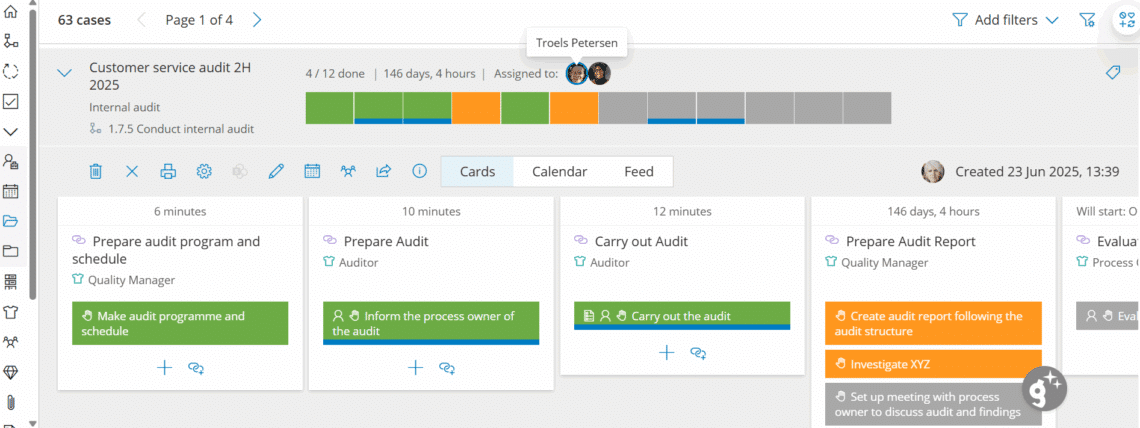Collapse the Customer service audit 2H 2025 case
The height and width of the screenshot is (428, 1140).
pos(65,73)
